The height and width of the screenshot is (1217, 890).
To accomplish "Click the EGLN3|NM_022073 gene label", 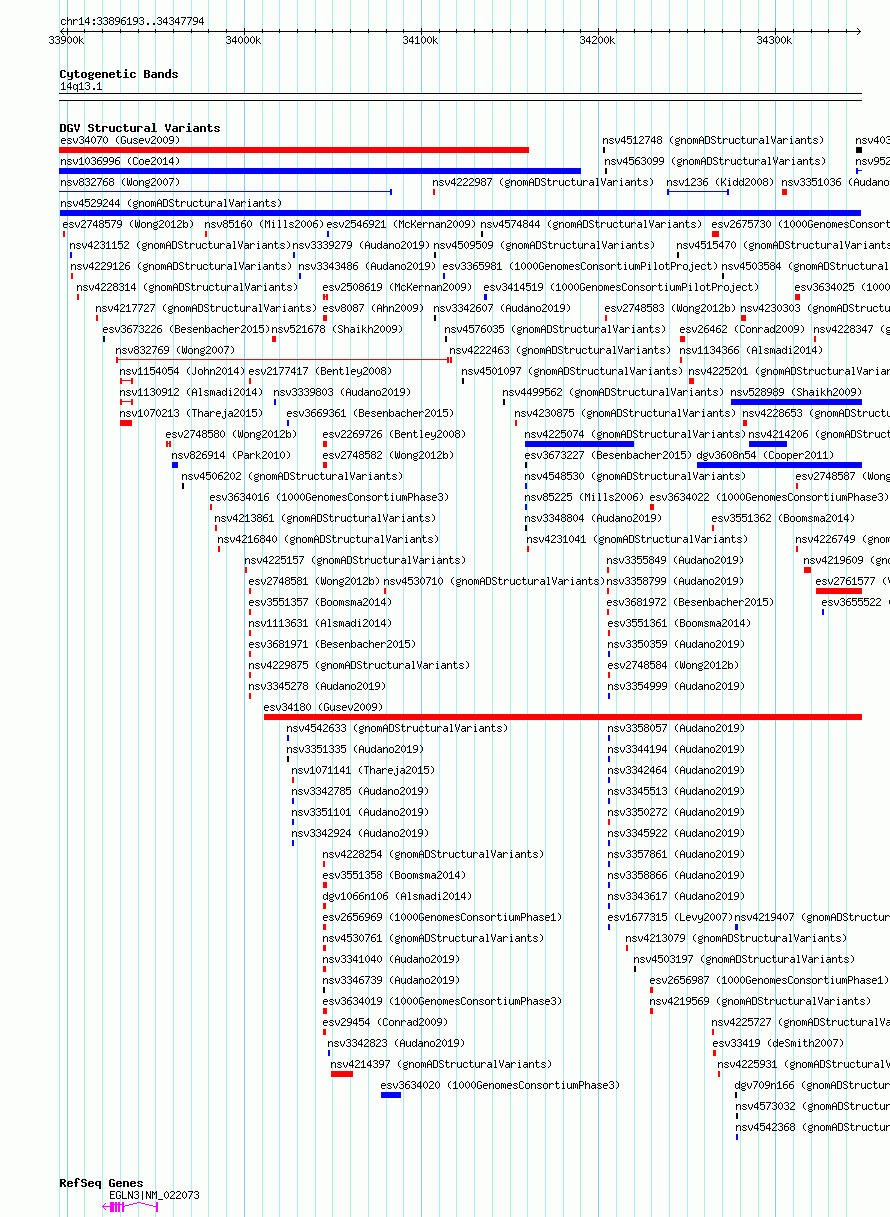I will [154, 1195].
